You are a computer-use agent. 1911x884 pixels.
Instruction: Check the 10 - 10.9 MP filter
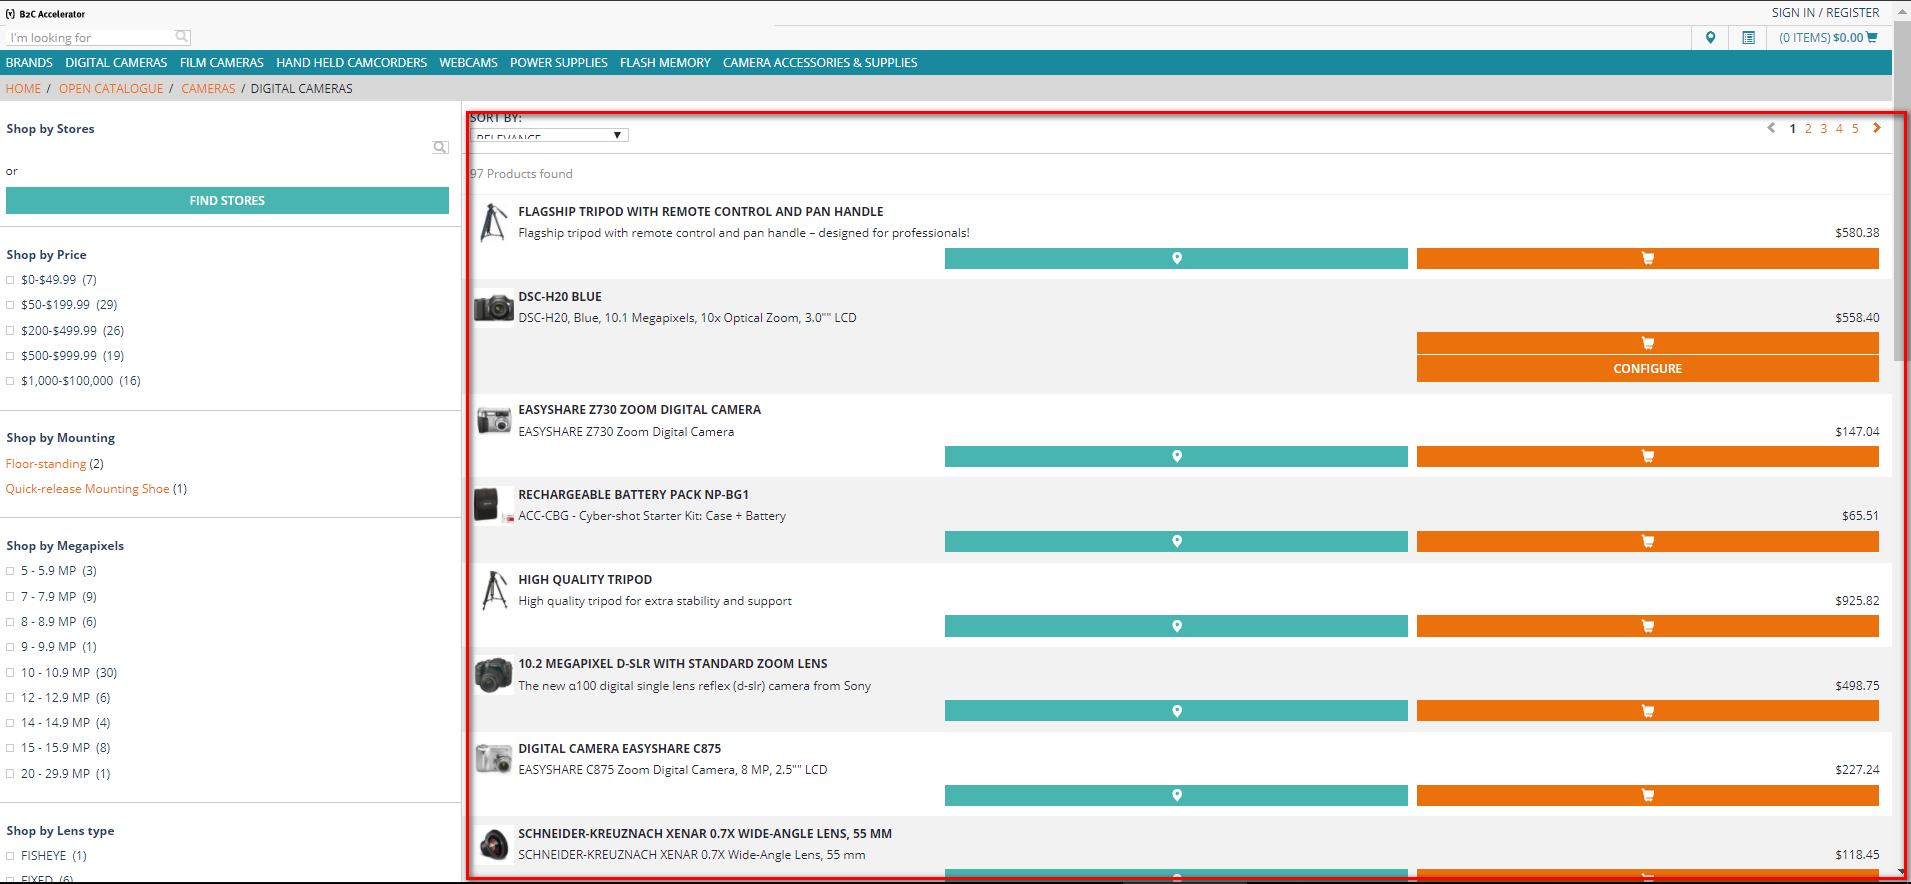pos(10,673)
